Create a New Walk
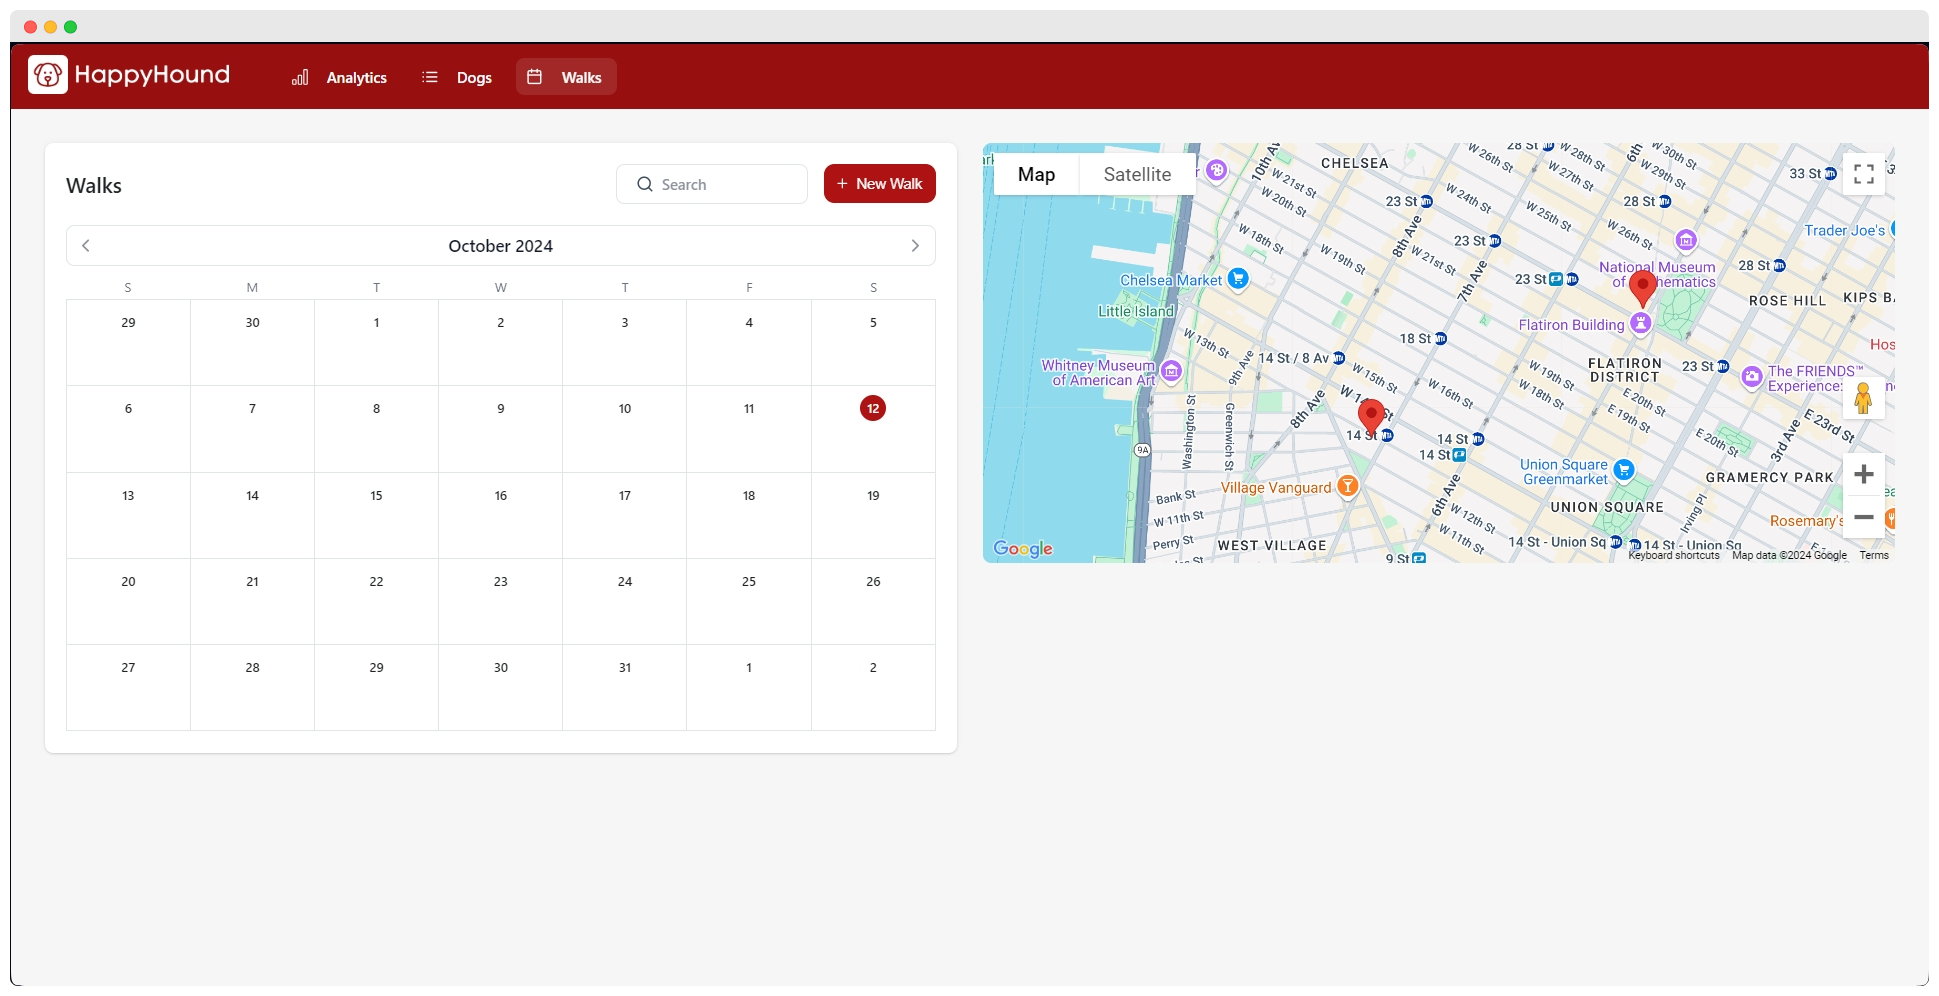 coord(879,184)
